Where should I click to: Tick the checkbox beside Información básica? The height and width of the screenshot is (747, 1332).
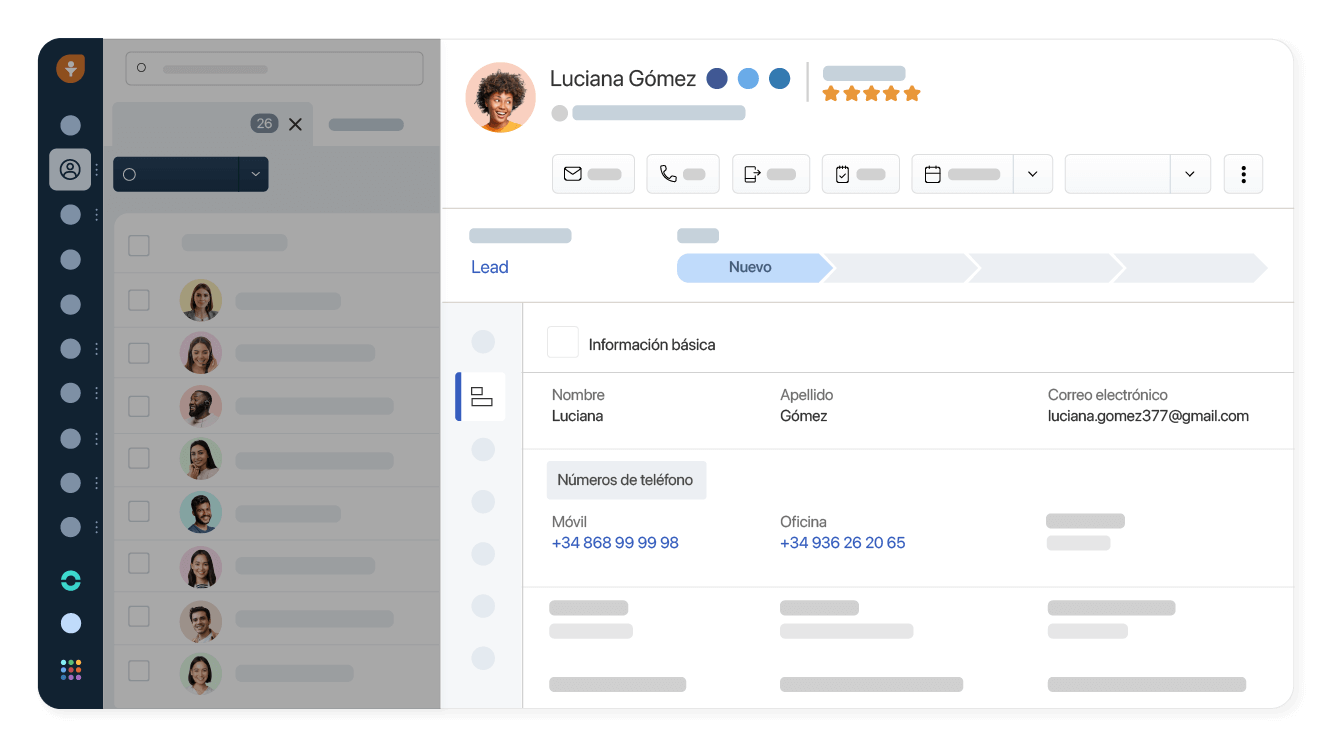click(x=562, y=342)
